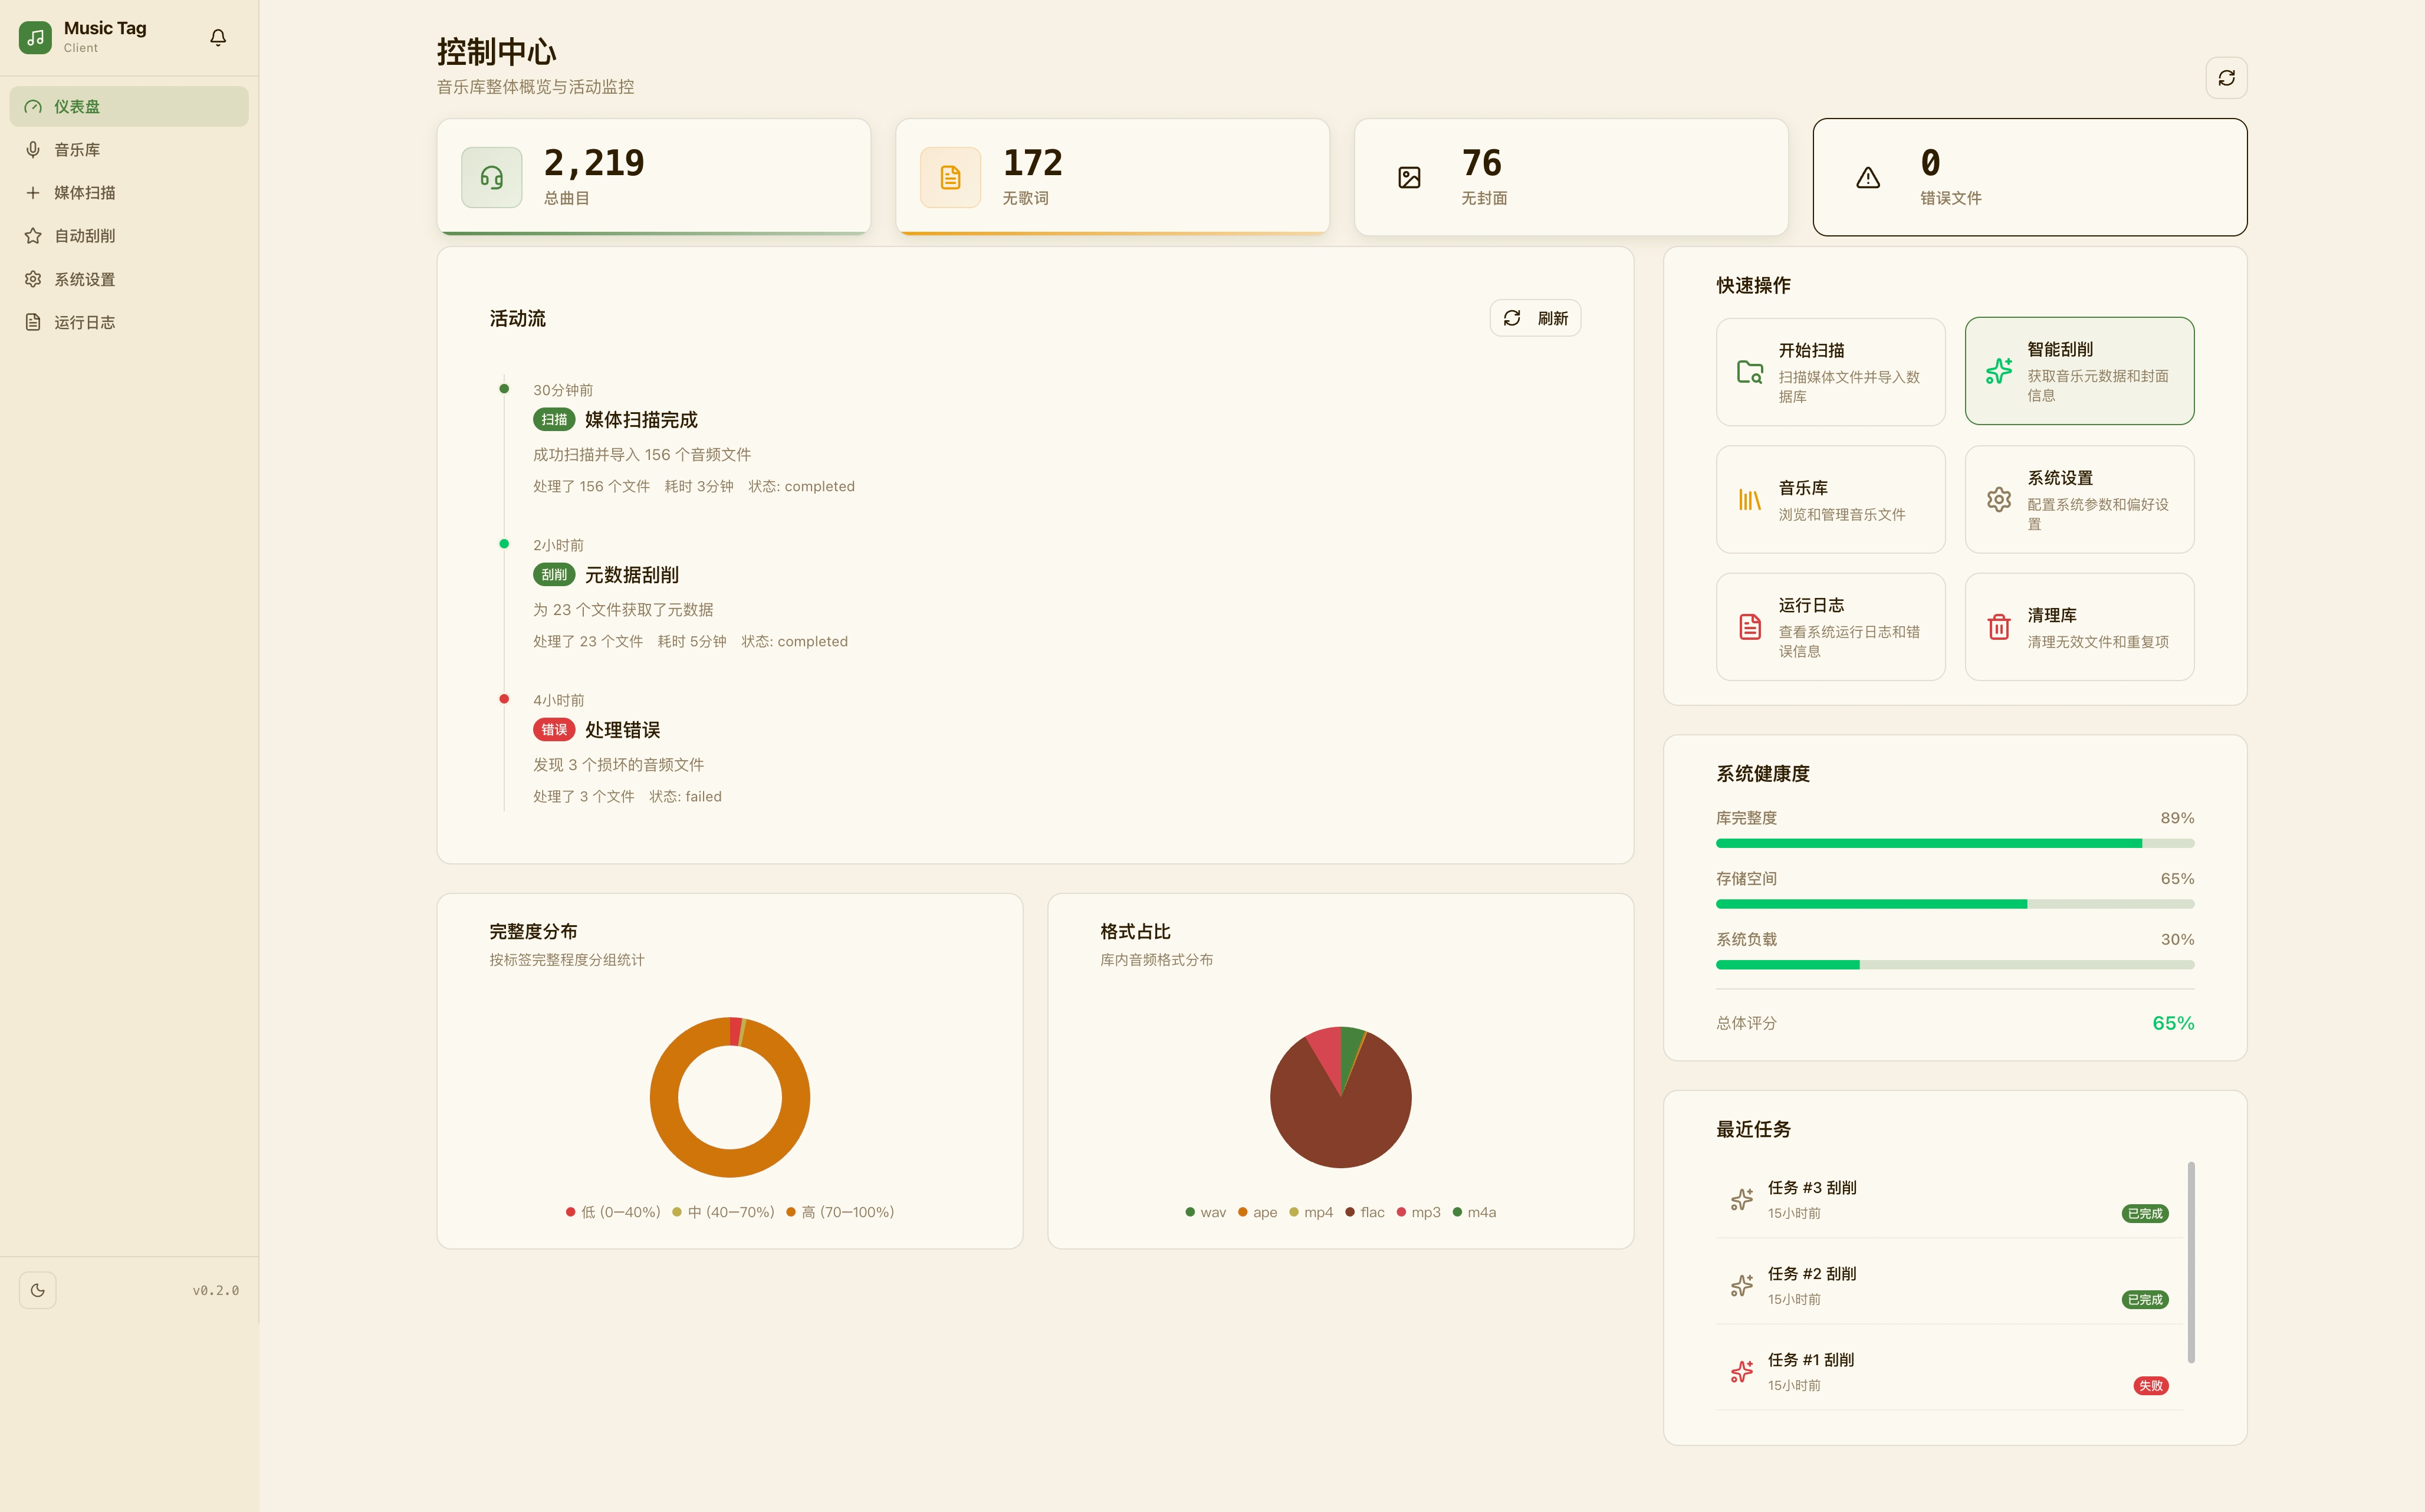The height and width of the screenshot is (1512, 2425).
Task: Click 刷新 button in activity stream
Action: (1535, 318)
